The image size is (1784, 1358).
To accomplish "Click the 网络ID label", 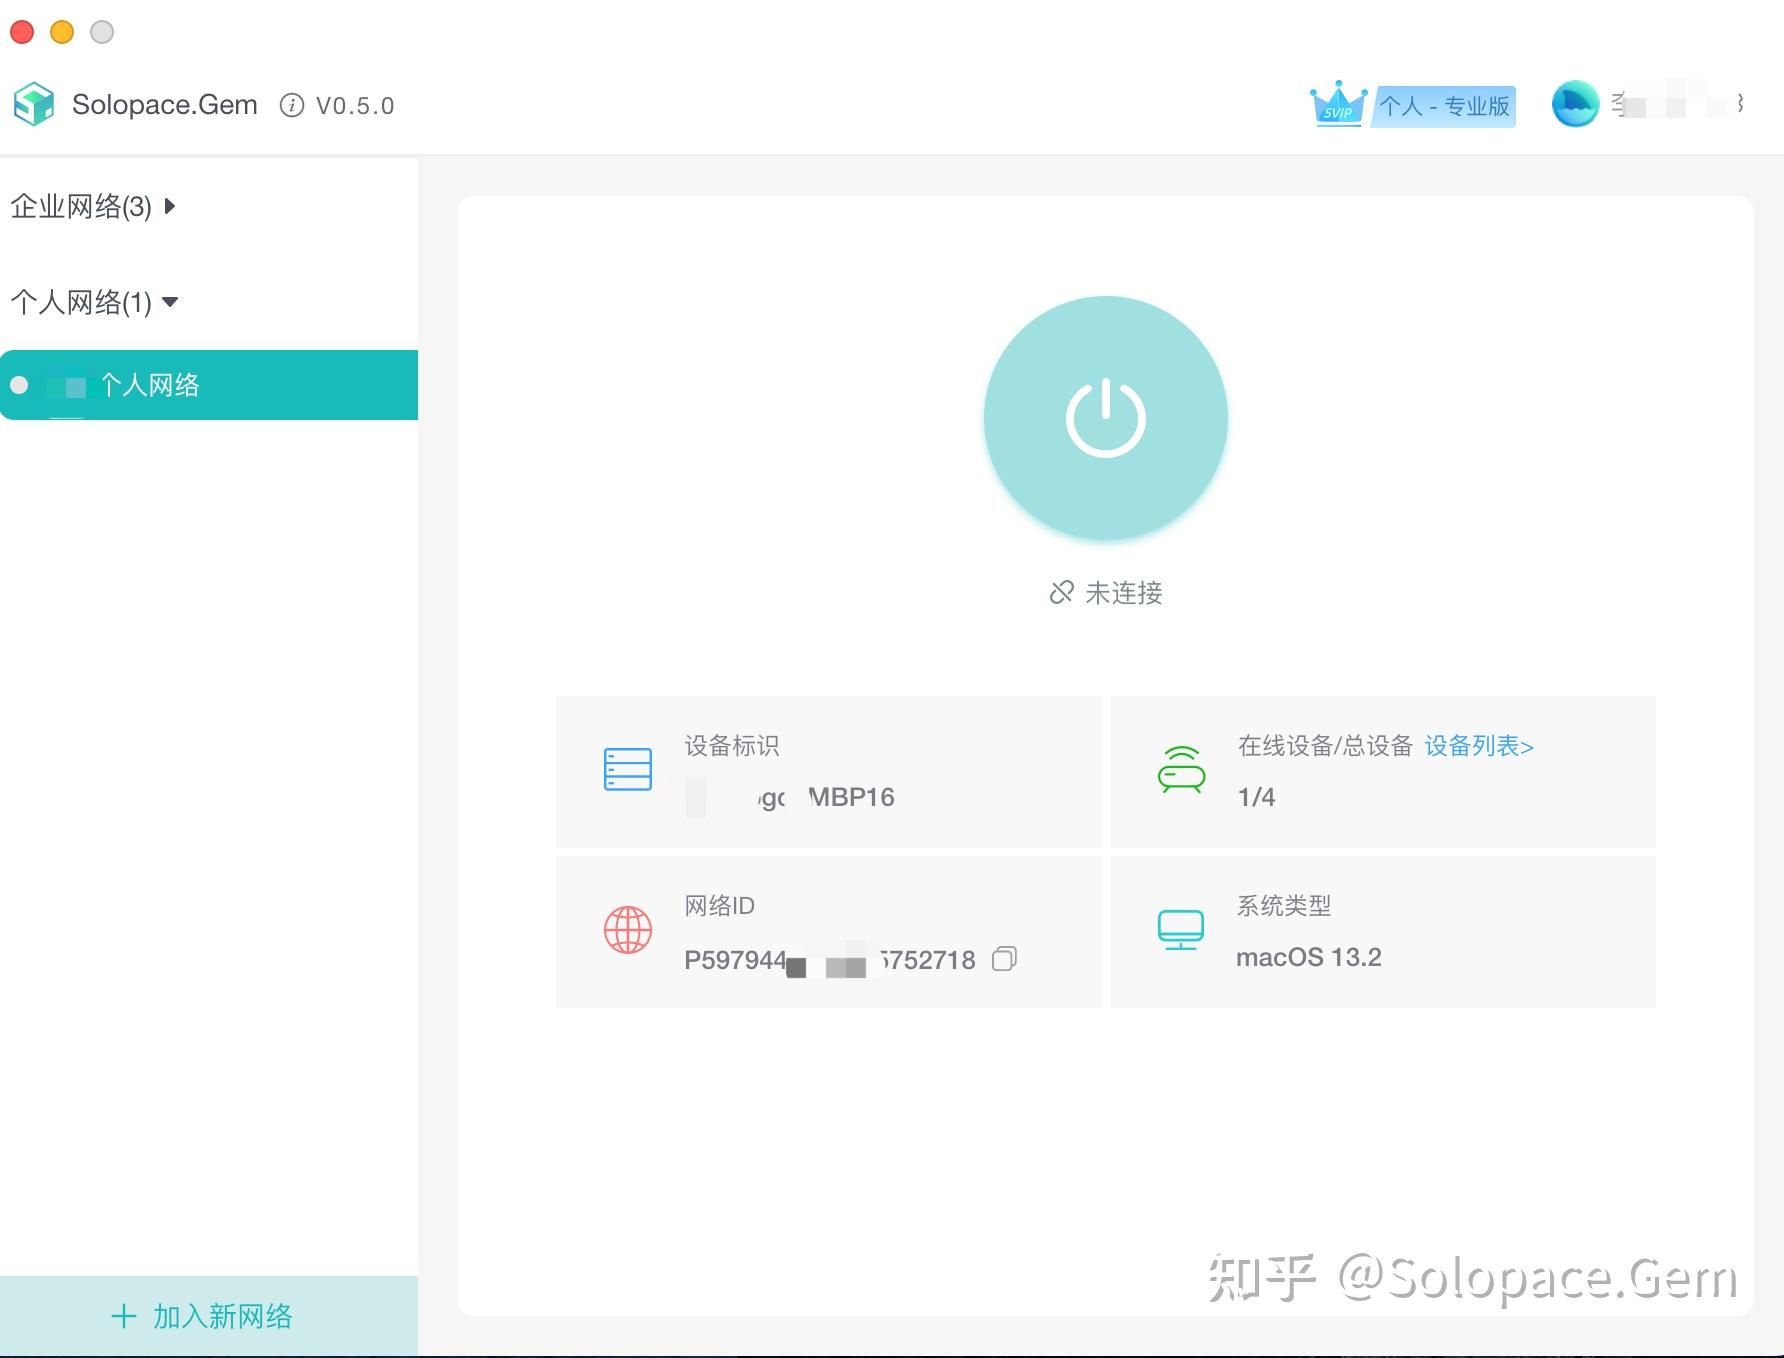I will pyautogui.click(x=720, y=906).
